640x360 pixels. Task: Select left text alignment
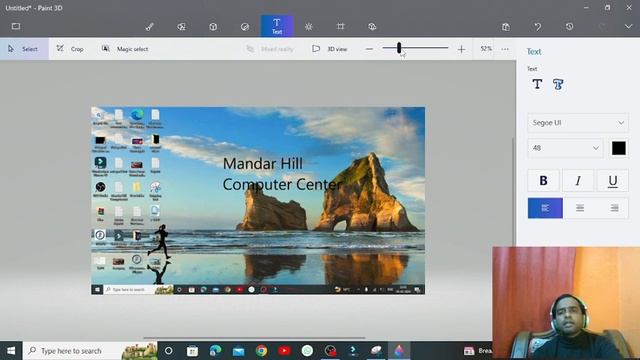point(545,208)
